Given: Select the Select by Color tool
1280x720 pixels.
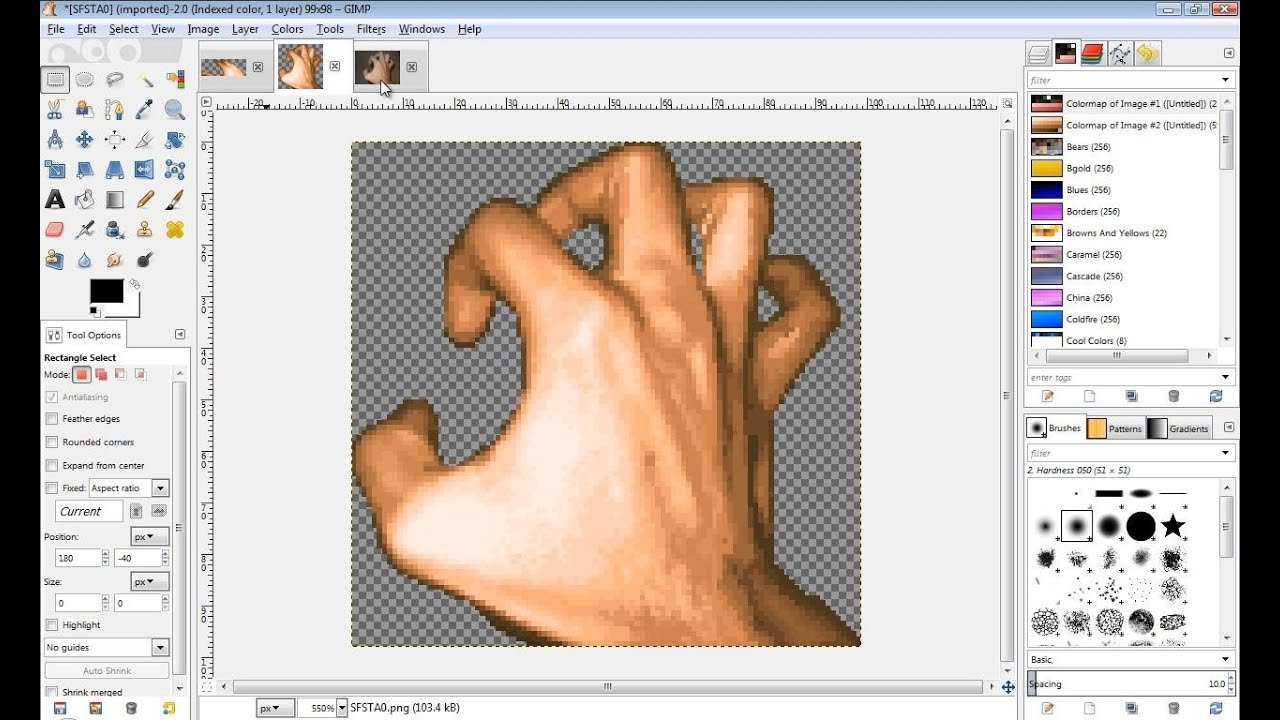Looking at the screenshot, I should tap(175, 80).
